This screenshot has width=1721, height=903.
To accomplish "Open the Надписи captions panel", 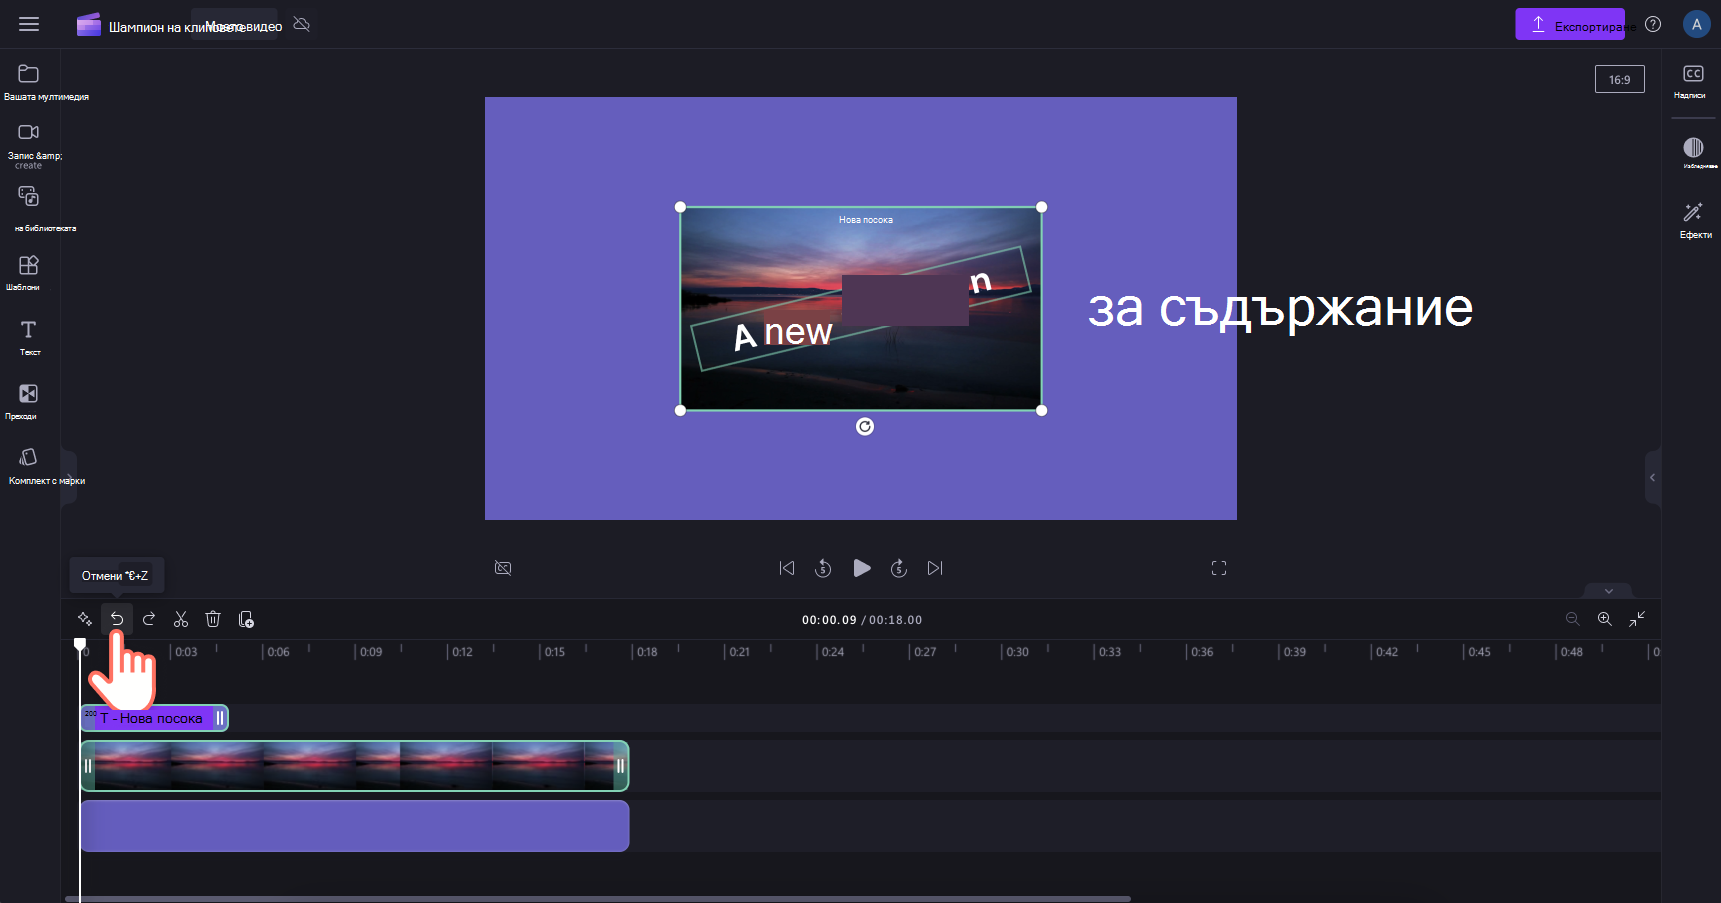I will point(1693,80).
